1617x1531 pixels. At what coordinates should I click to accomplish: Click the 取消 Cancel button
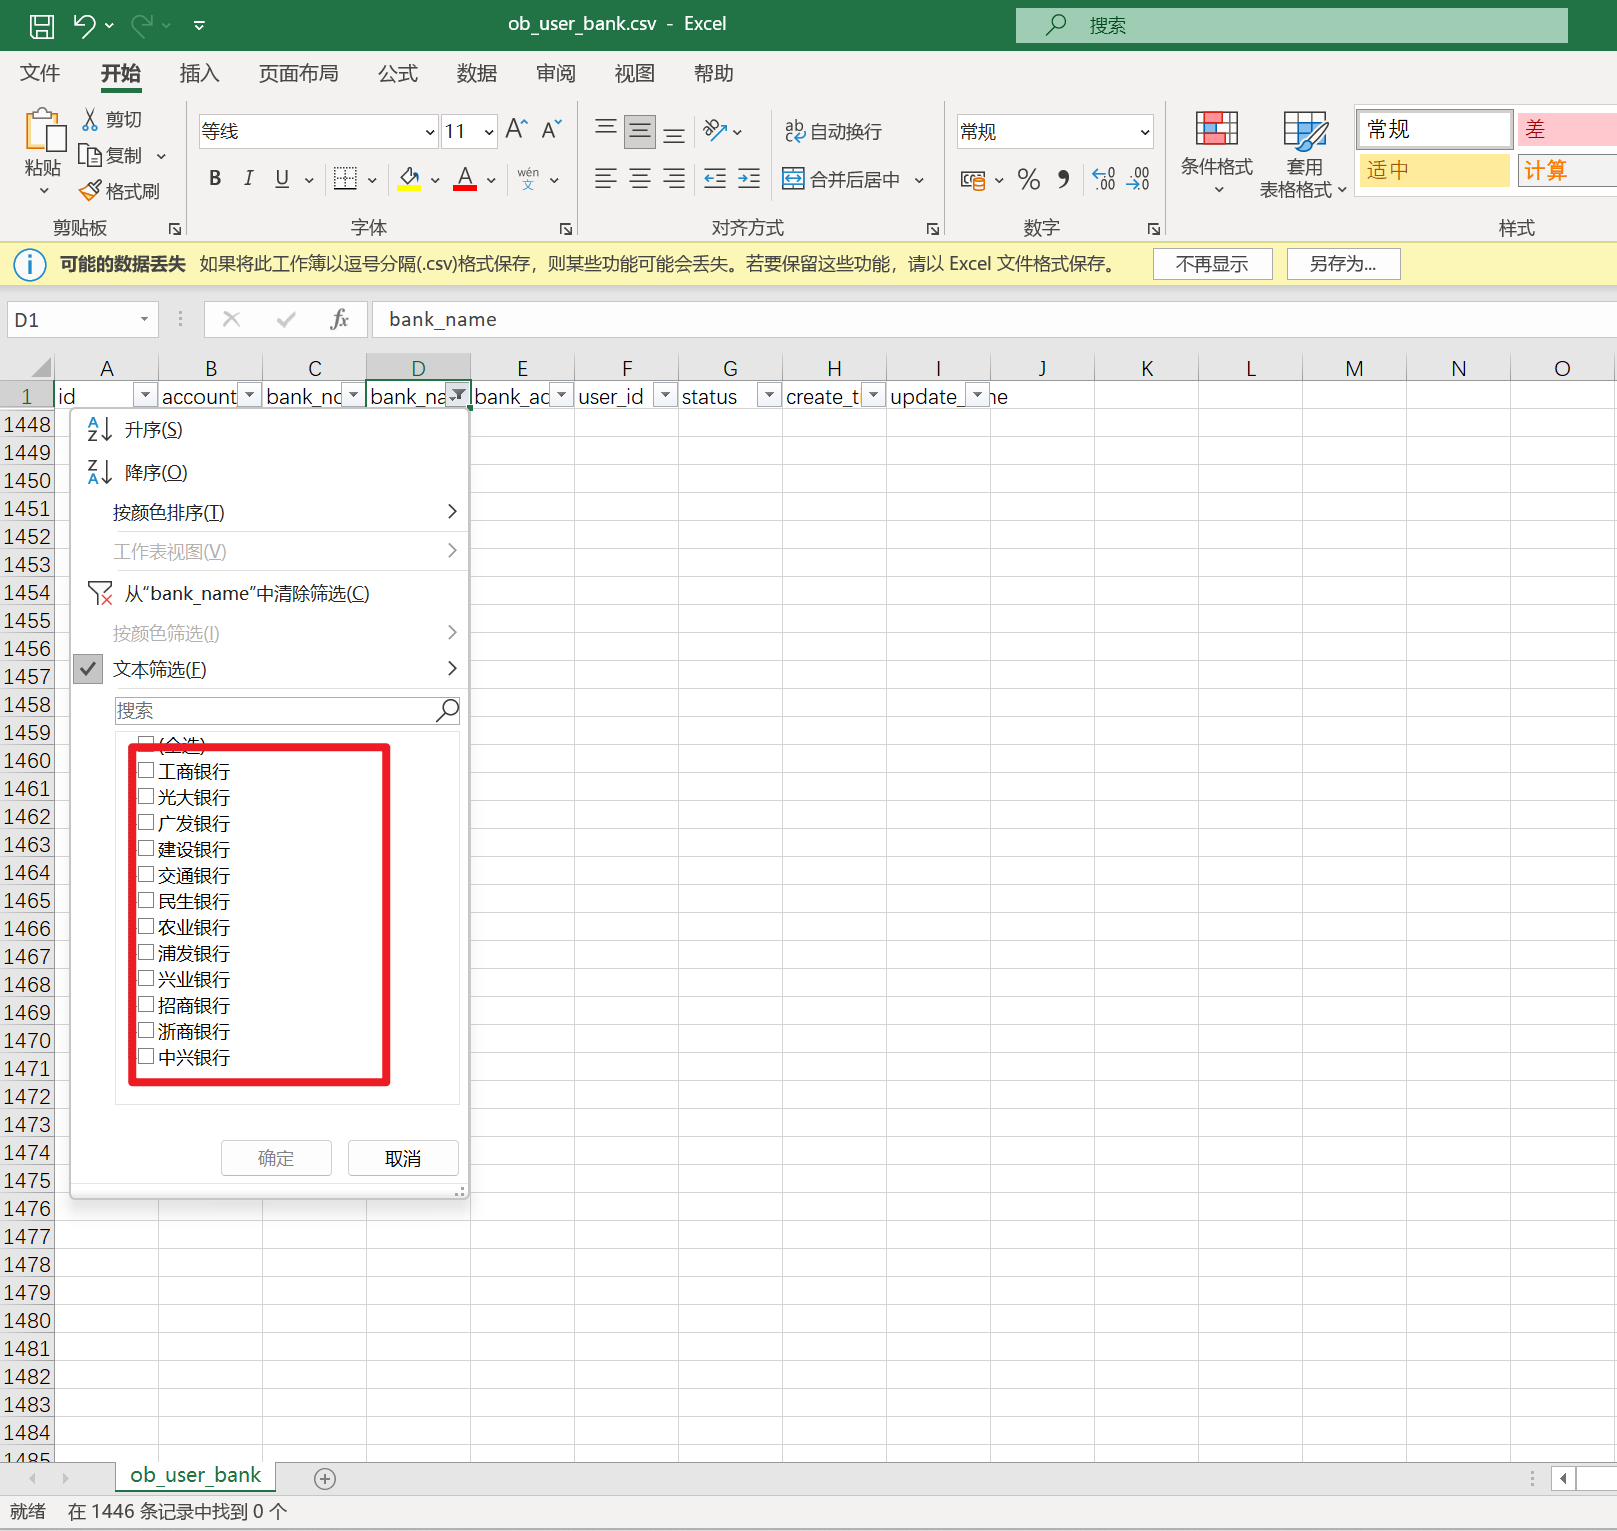click(x=403, y=1158)
